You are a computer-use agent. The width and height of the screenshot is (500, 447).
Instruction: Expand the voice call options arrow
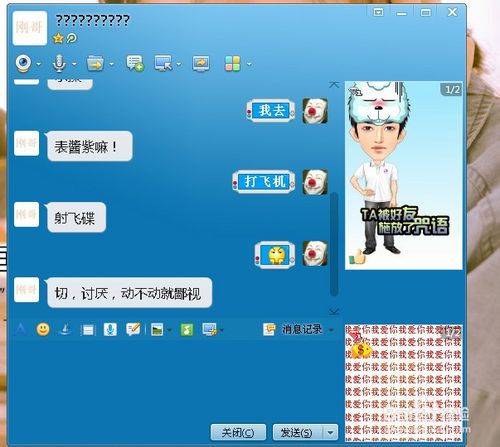[x=74, y=64]
